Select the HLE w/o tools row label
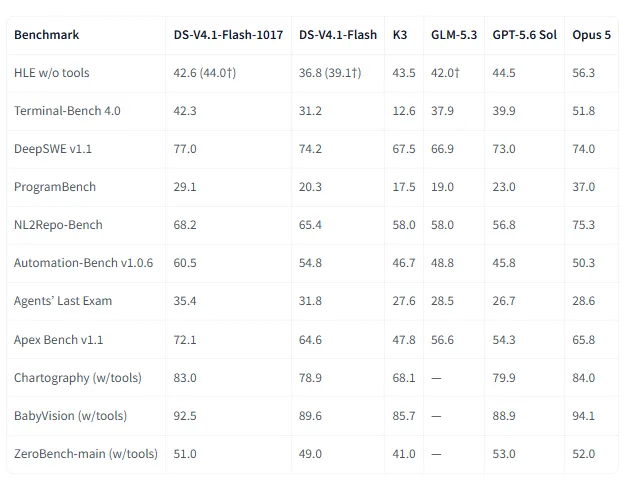This screenshot has width=626, height=482. 52,73
